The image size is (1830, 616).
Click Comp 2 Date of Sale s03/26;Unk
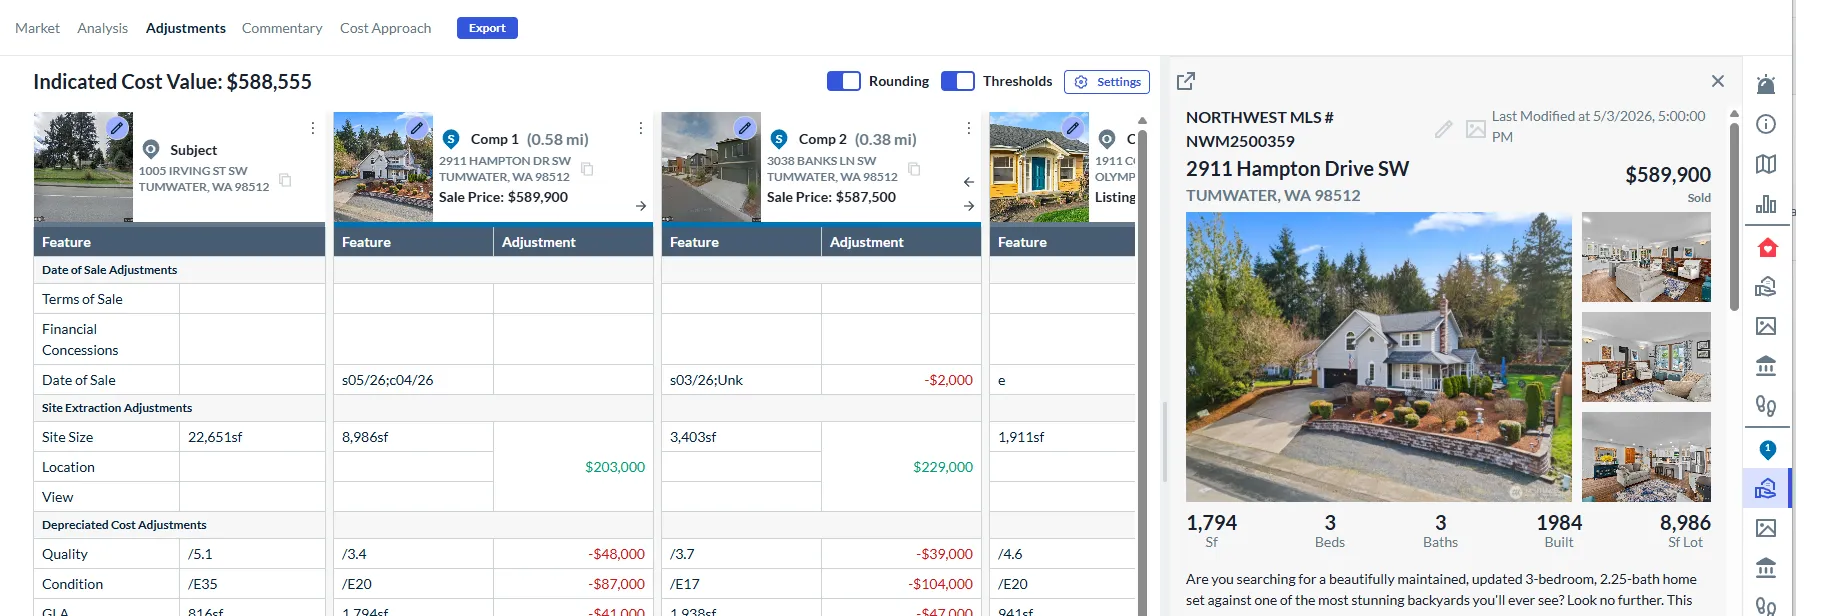click(x=706, y=380)
